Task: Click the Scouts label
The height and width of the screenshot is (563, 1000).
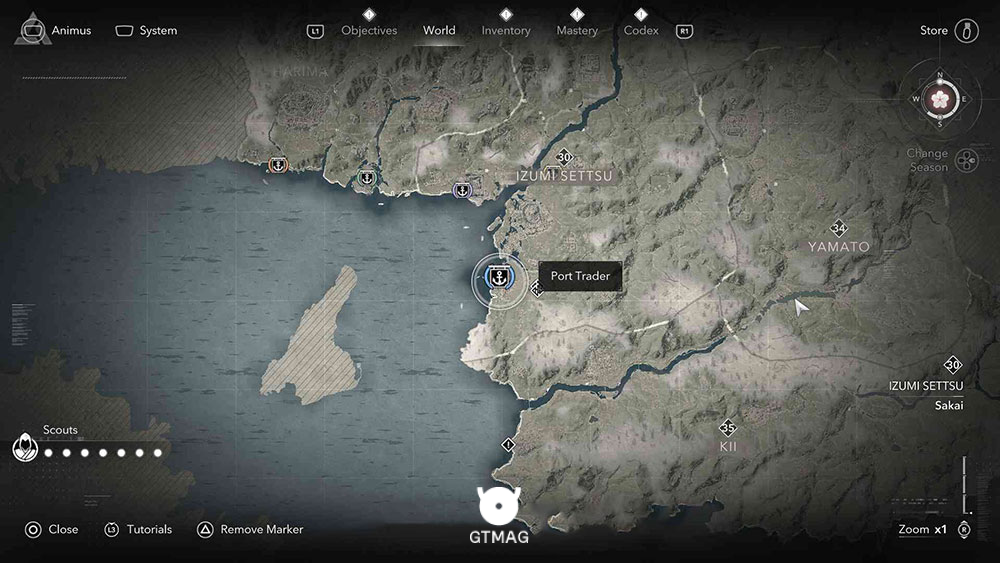Action: [x=60, y=430]
